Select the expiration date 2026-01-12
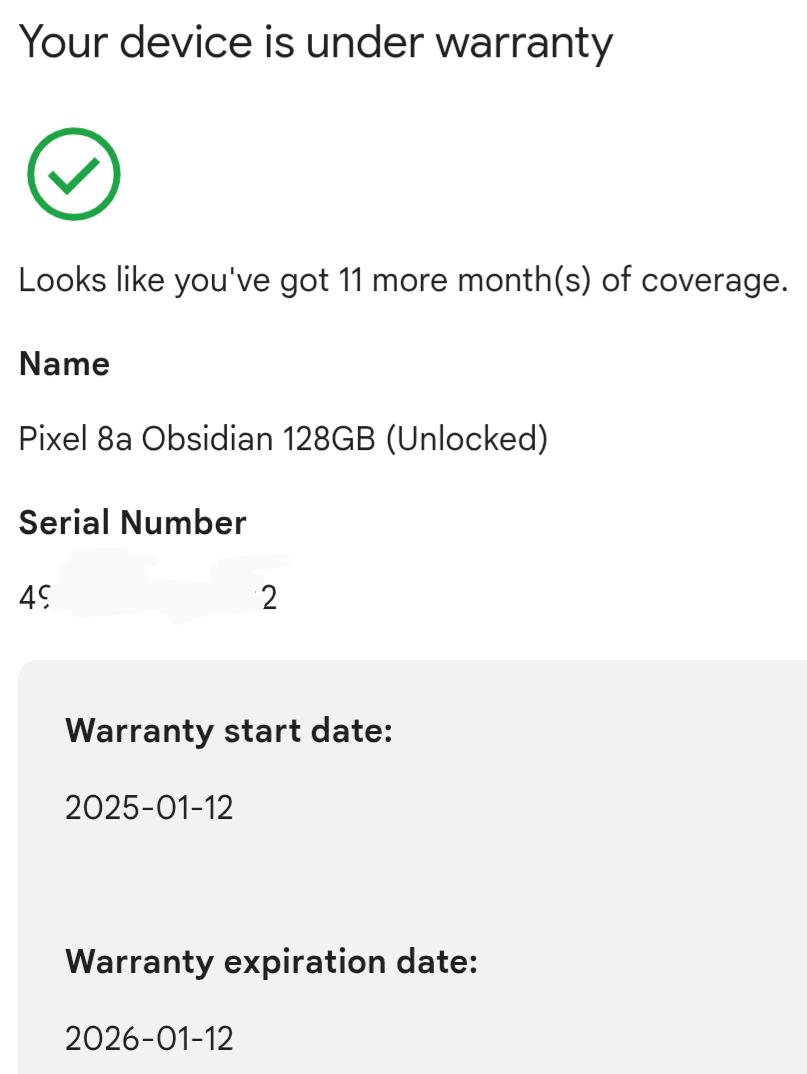Screen dimensions: 807x1074 (149, 1038)
